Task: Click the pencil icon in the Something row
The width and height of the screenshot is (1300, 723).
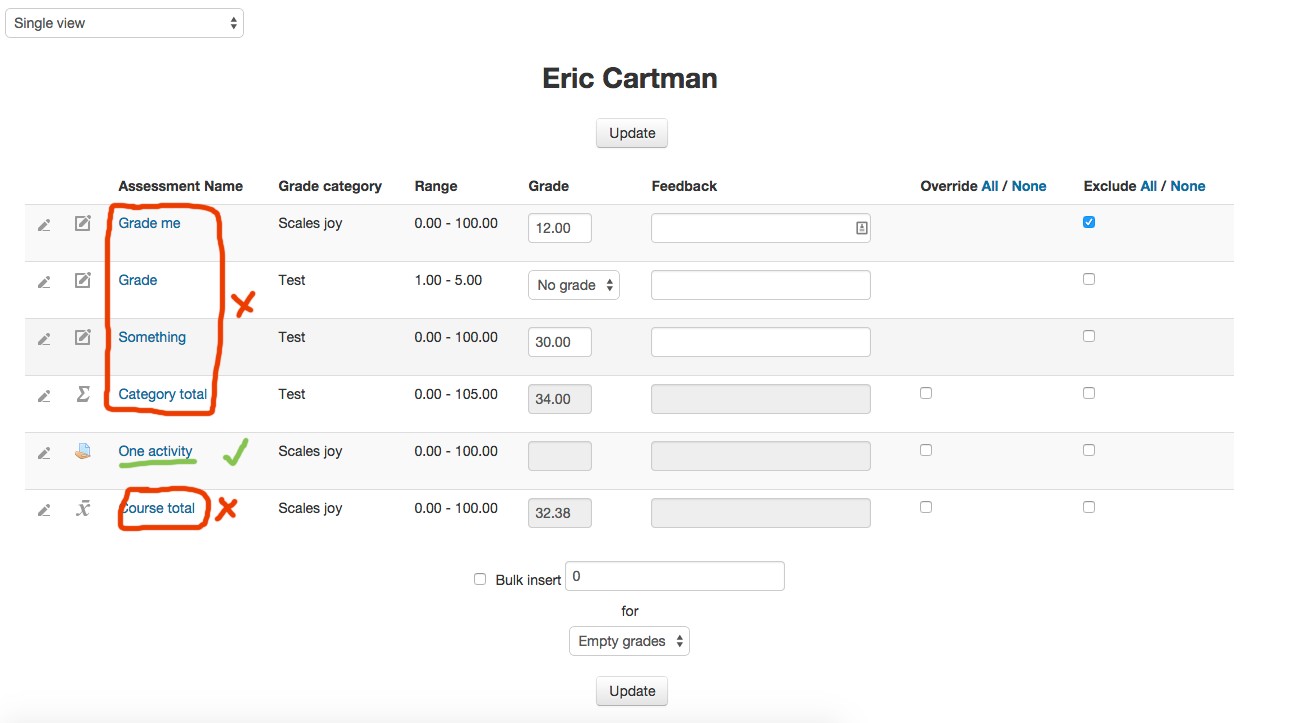Action: coord(44,339)
